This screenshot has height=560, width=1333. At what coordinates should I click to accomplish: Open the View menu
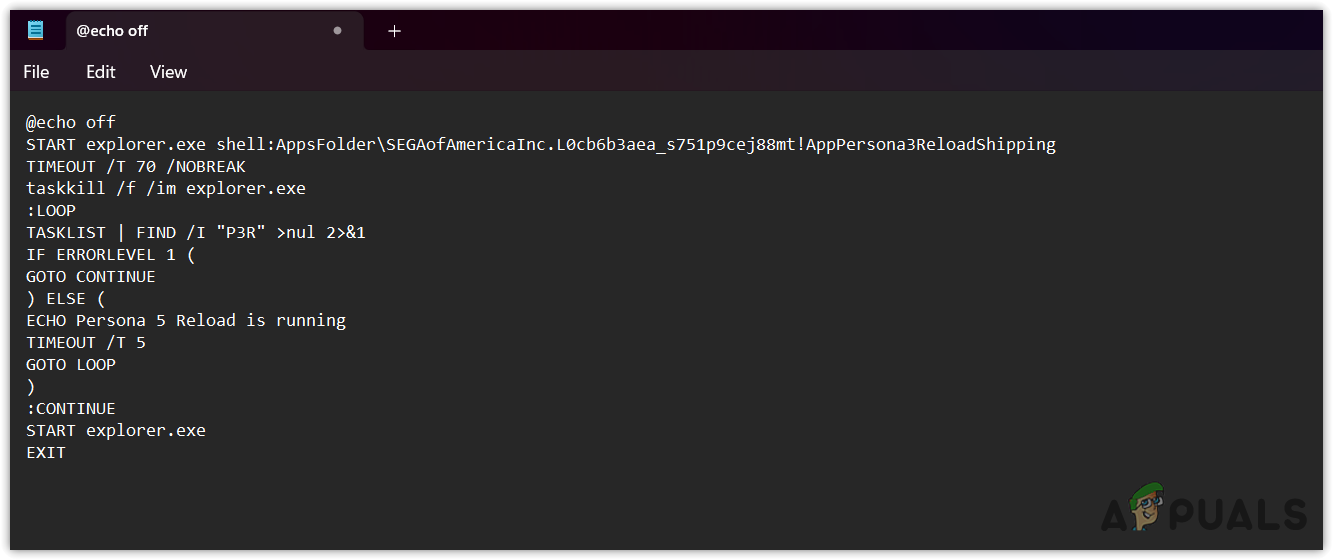(x=168, y=72)
